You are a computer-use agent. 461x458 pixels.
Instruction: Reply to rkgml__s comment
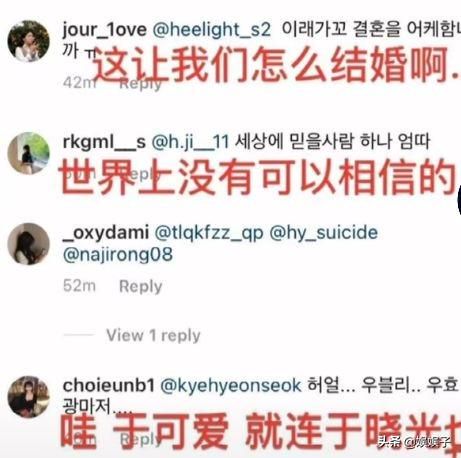[x=141, y=174]
